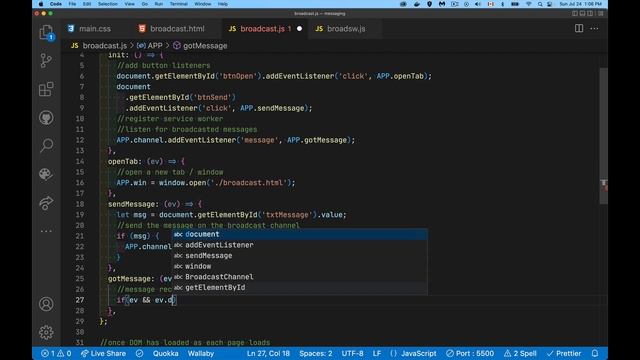Open Source Control view icon

tap(46, 61)
